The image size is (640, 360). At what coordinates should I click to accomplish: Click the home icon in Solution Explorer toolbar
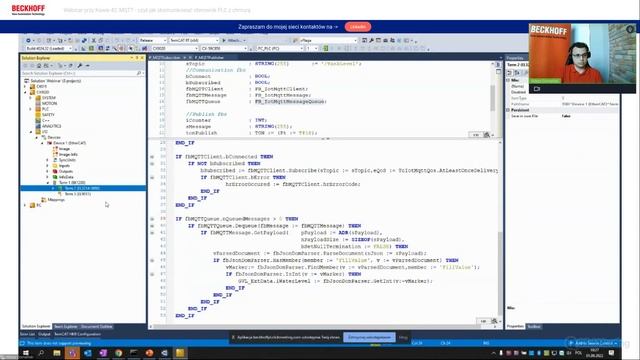pyautogui.click(x=39, y=66)
